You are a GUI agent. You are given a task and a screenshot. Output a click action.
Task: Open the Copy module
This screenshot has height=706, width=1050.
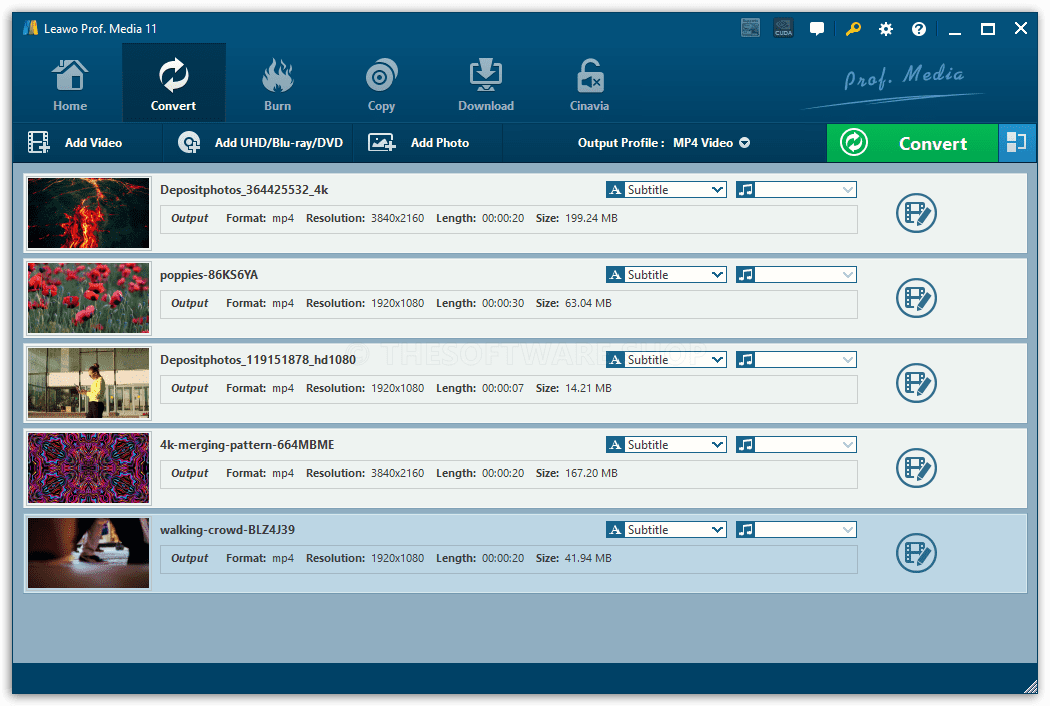coord(381,84)
